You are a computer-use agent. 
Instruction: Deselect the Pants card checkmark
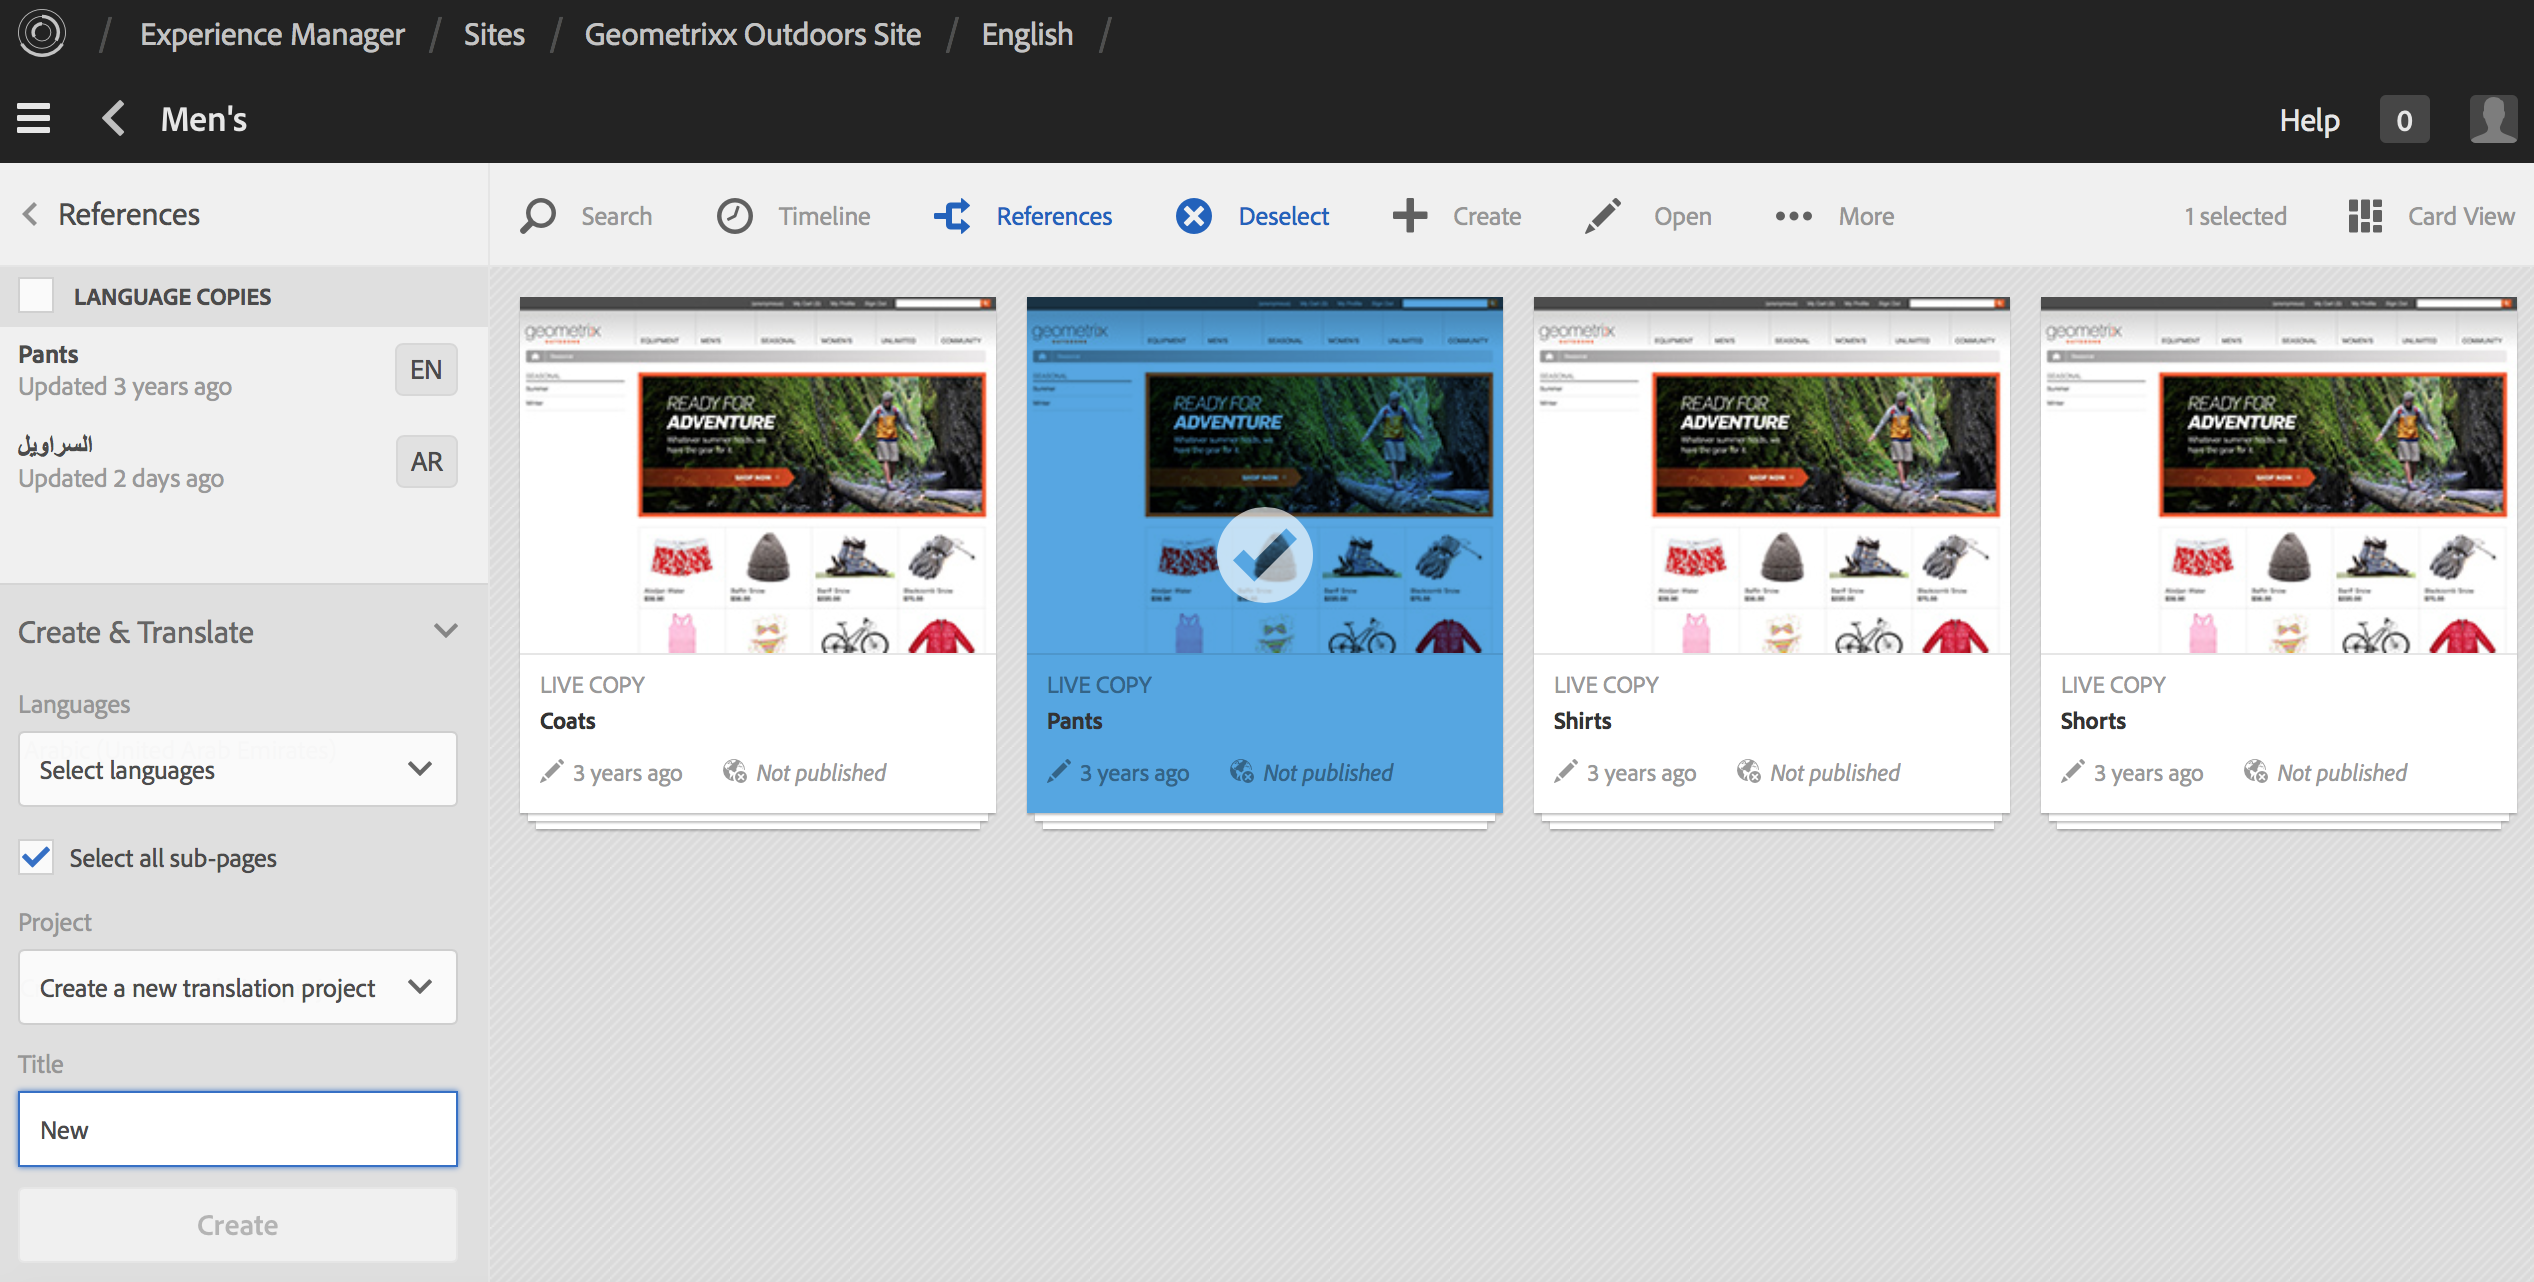pyautogui.click(x=1264, y=555)
